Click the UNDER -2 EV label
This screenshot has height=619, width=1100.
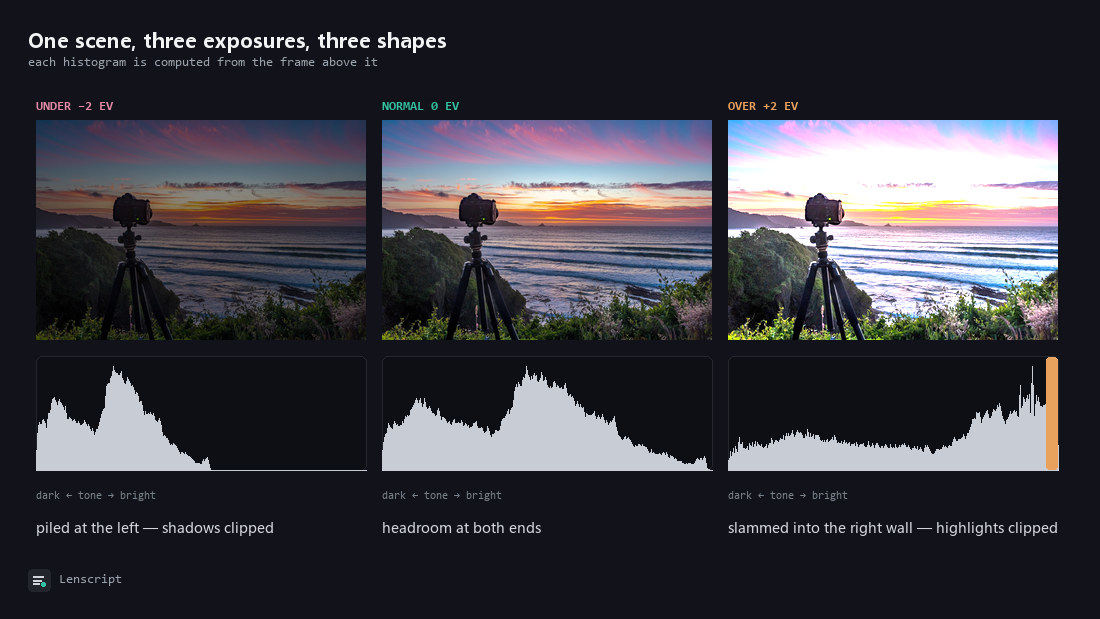click(x=74, y=106)
